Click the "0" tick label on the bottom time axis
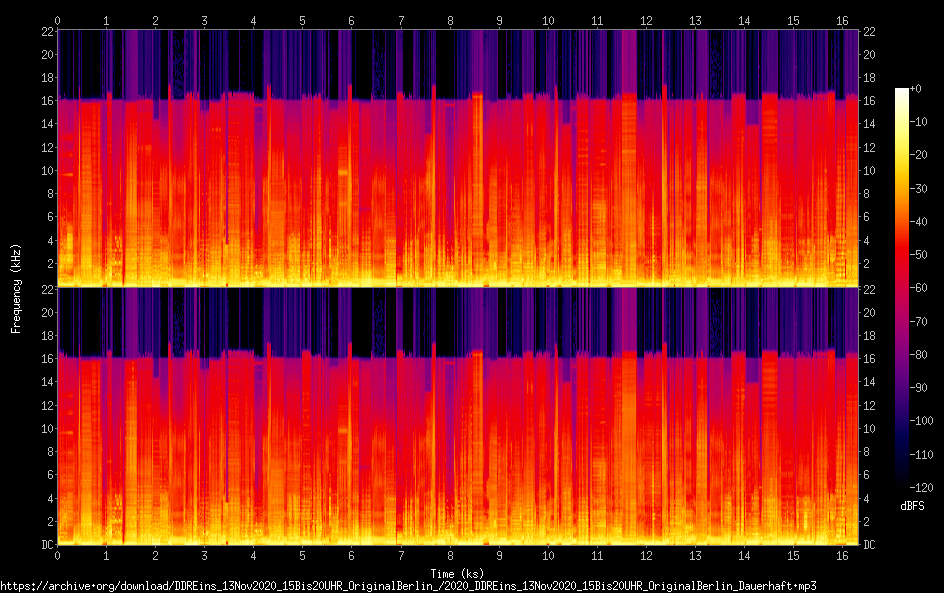Screen dimensions: 944x593 pyautogui.click(x=57, y=556)
